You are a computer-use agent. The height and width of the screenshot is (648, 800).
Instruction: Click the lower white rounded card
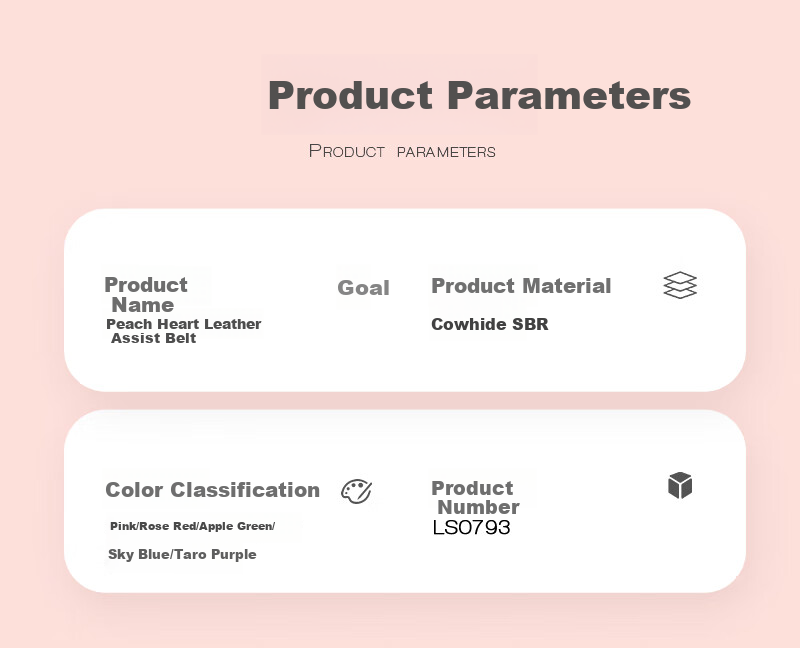click(x=405, y=501)
